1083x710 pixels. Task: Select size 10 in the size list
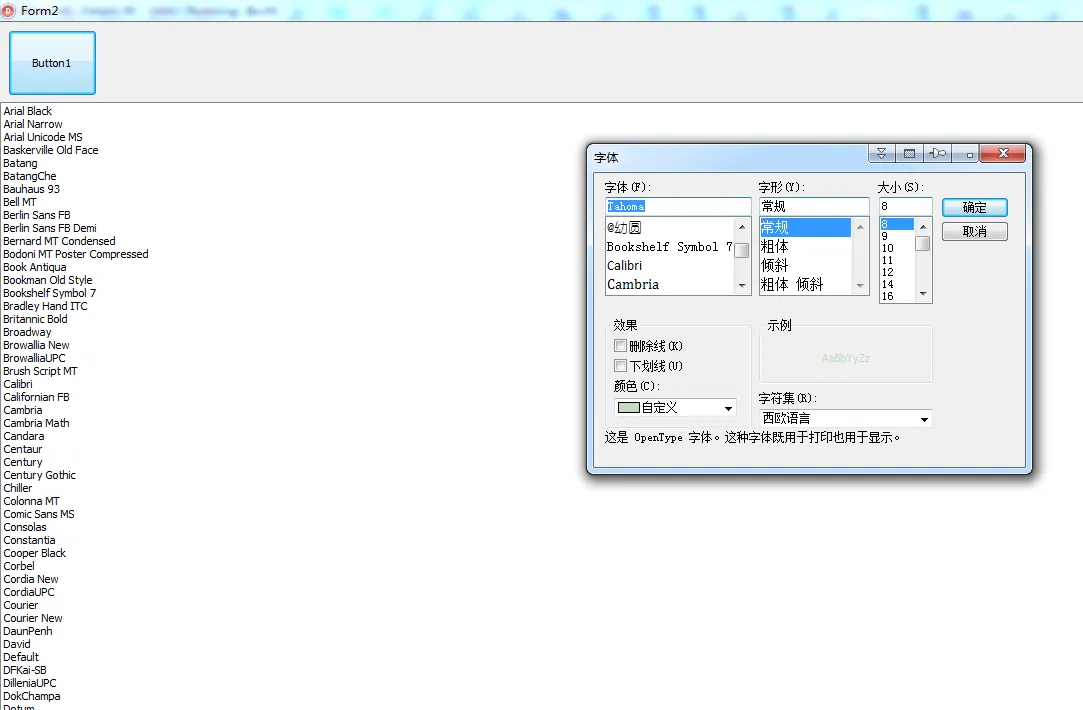[897, 248]
